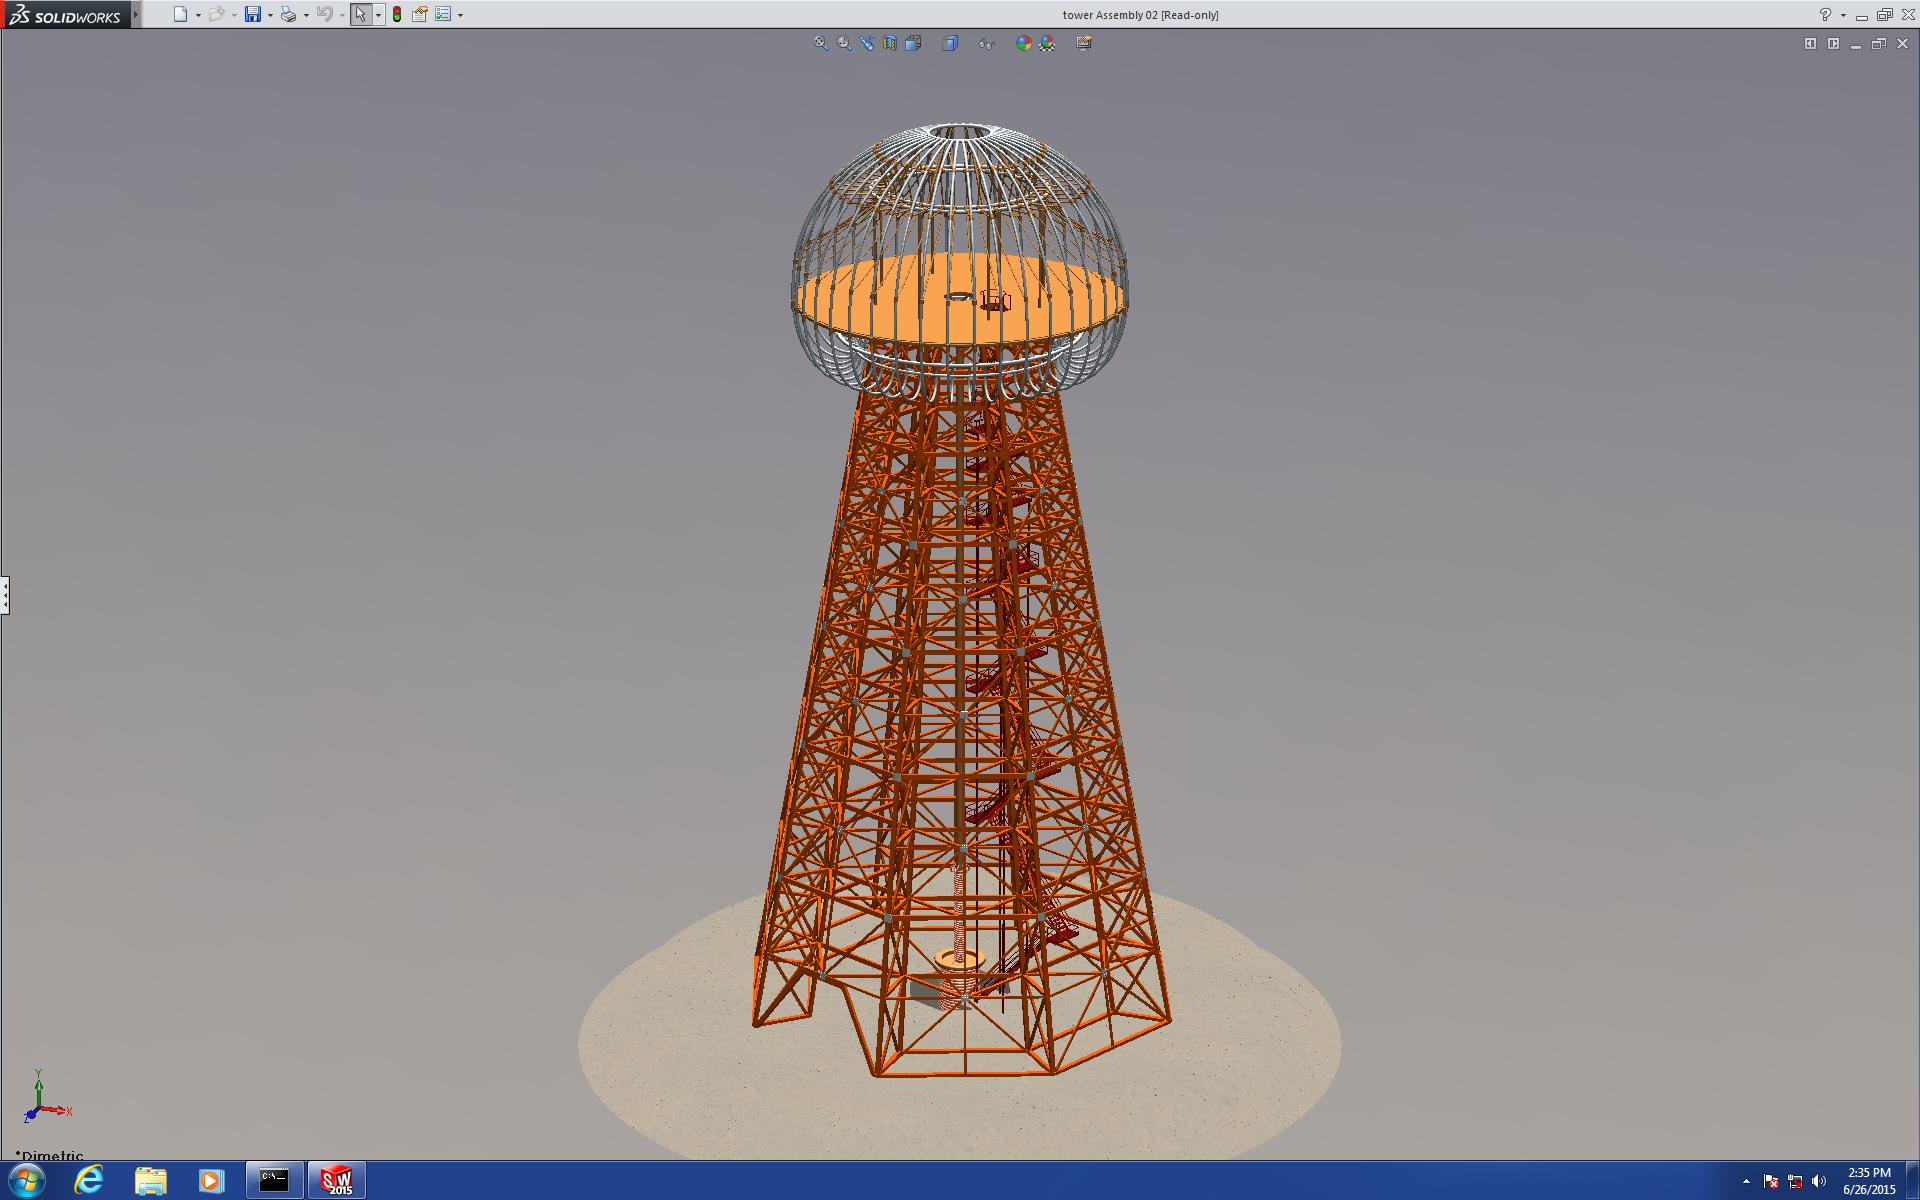Open Internet Explorer from the taskbar
This screenshot has height=1200, width=1920.
point(89,1180)
